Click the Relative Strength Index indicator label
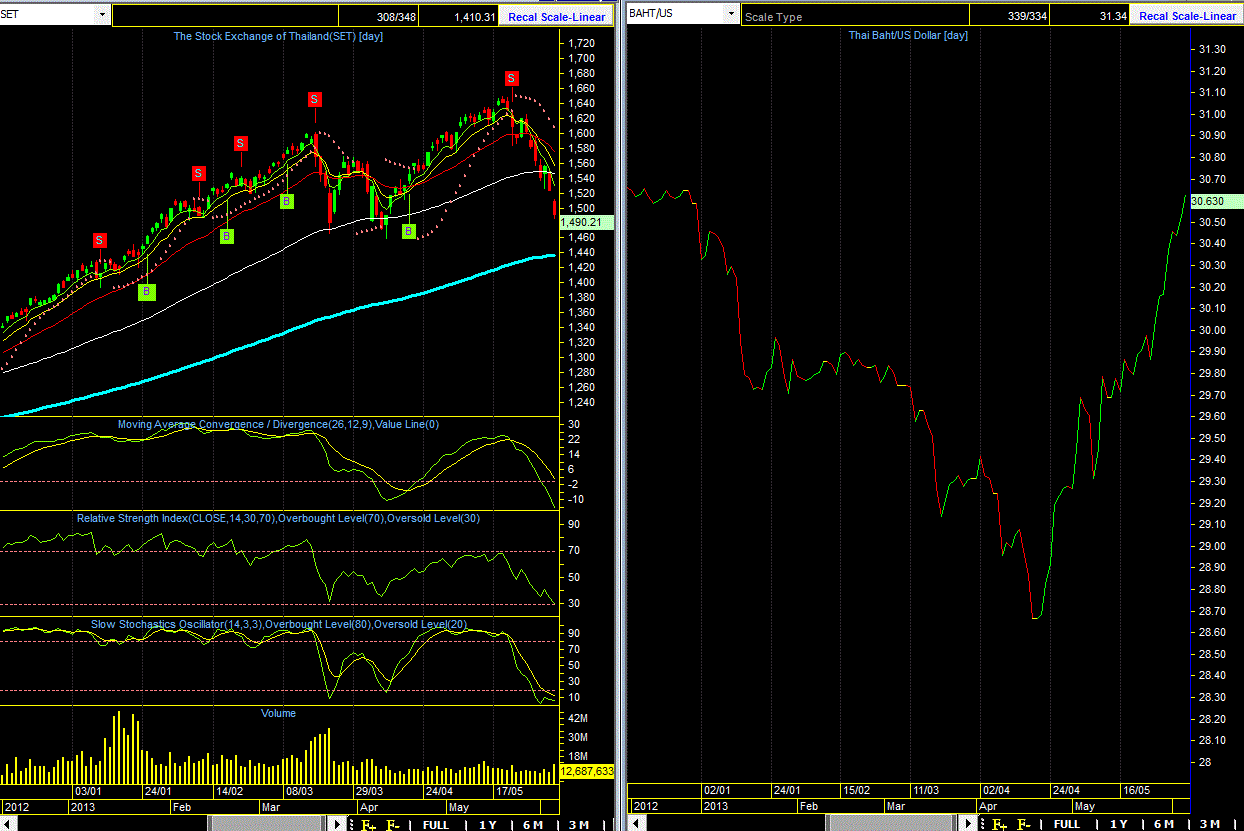This screenshot has width=1244, height=831. [x=278, y=518]
